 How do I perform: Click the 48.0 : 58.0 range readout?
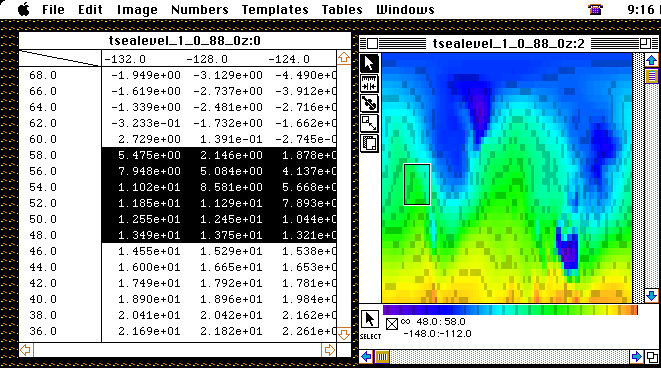click(x=441, y=322)
